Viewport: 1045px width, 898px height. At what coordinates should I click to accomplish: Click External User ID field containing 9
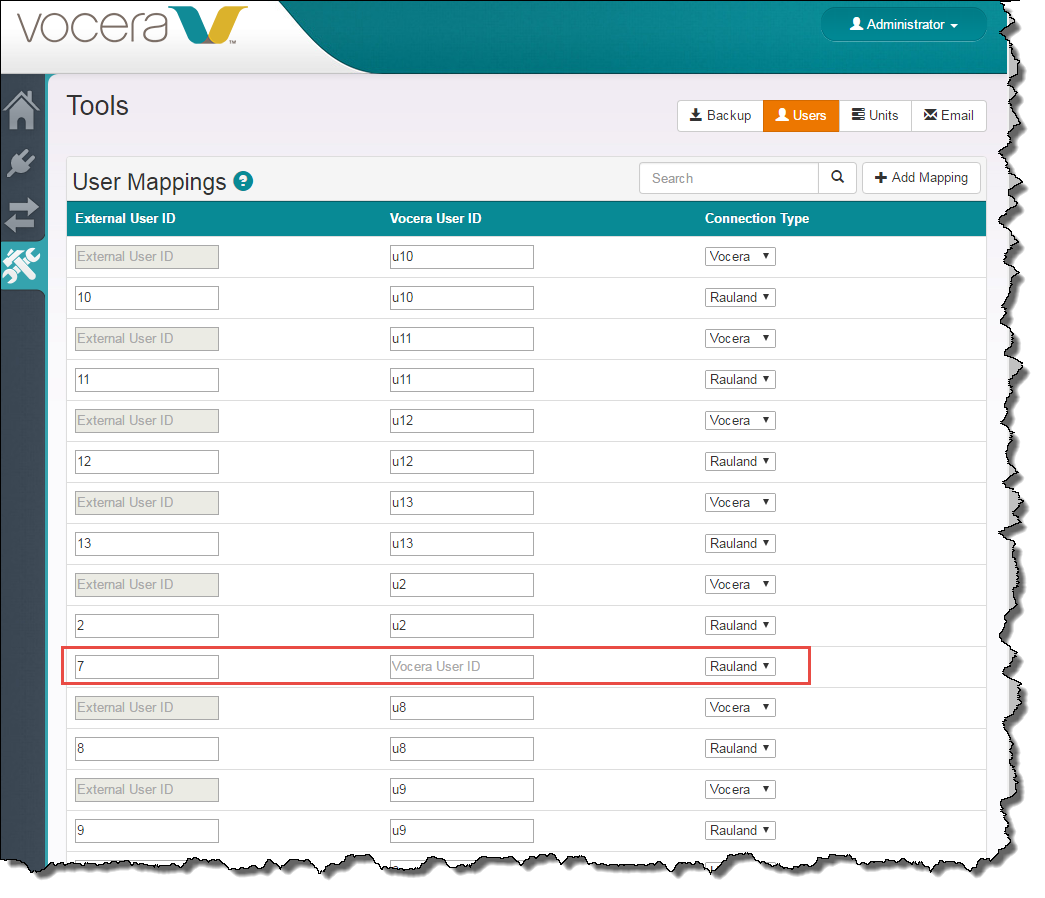[x=147, y=831]
